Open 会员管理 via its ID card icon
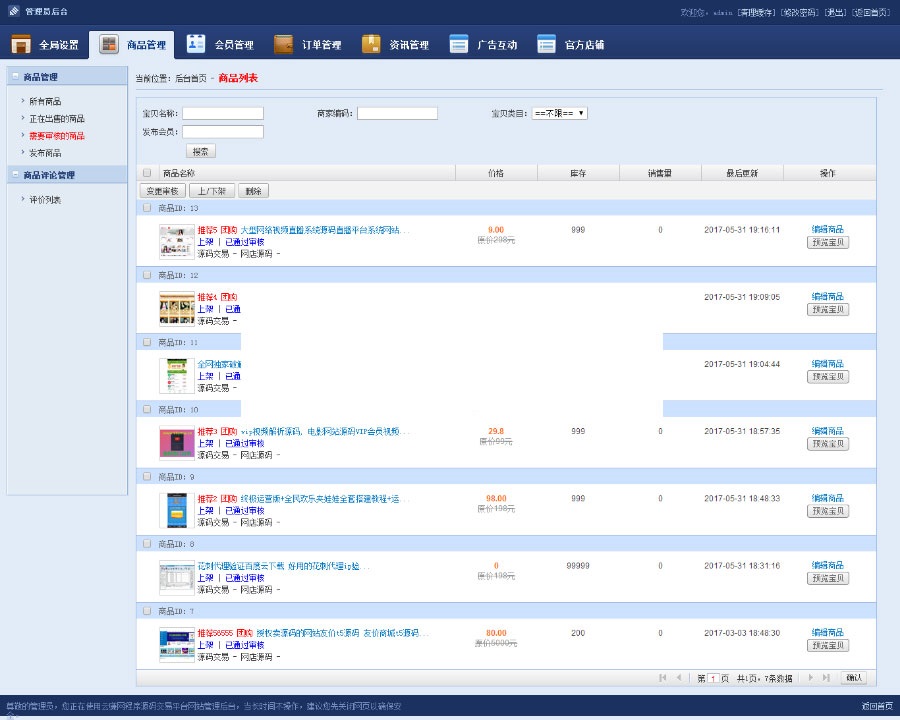 pyautogui.click(x=196, y=44)
